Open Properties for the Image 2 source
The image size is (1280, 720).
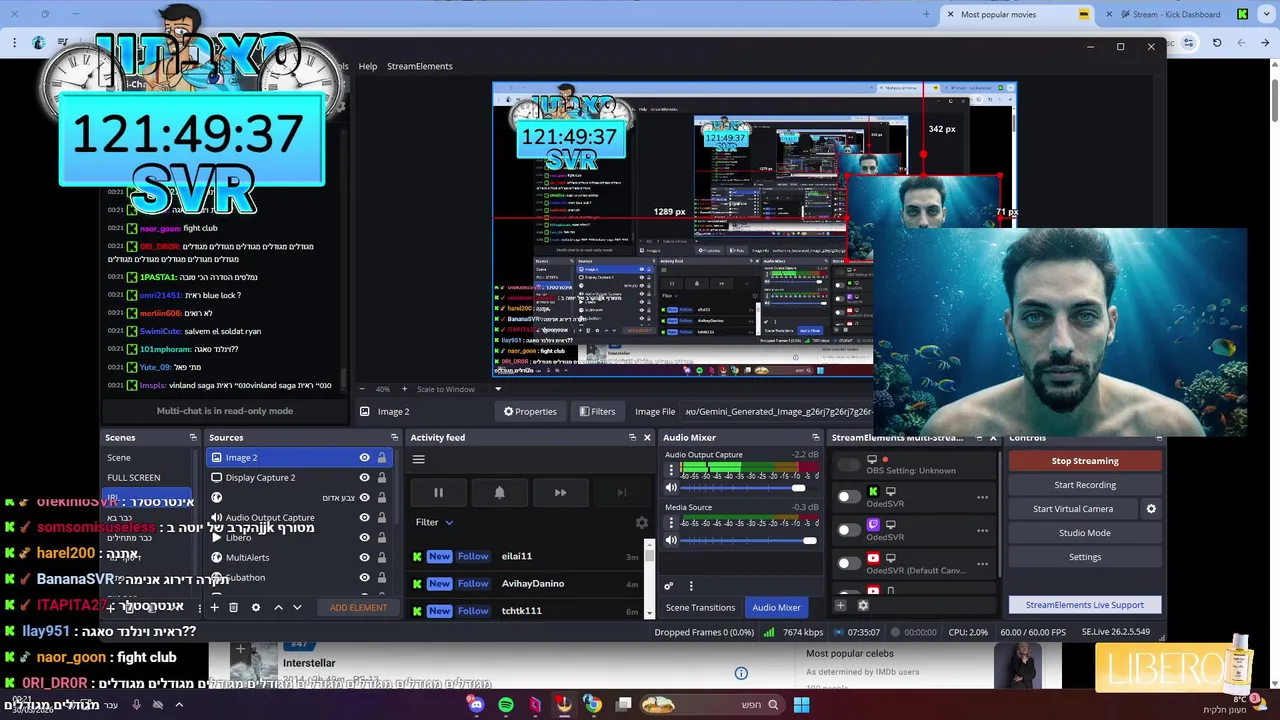coord(530,411)
